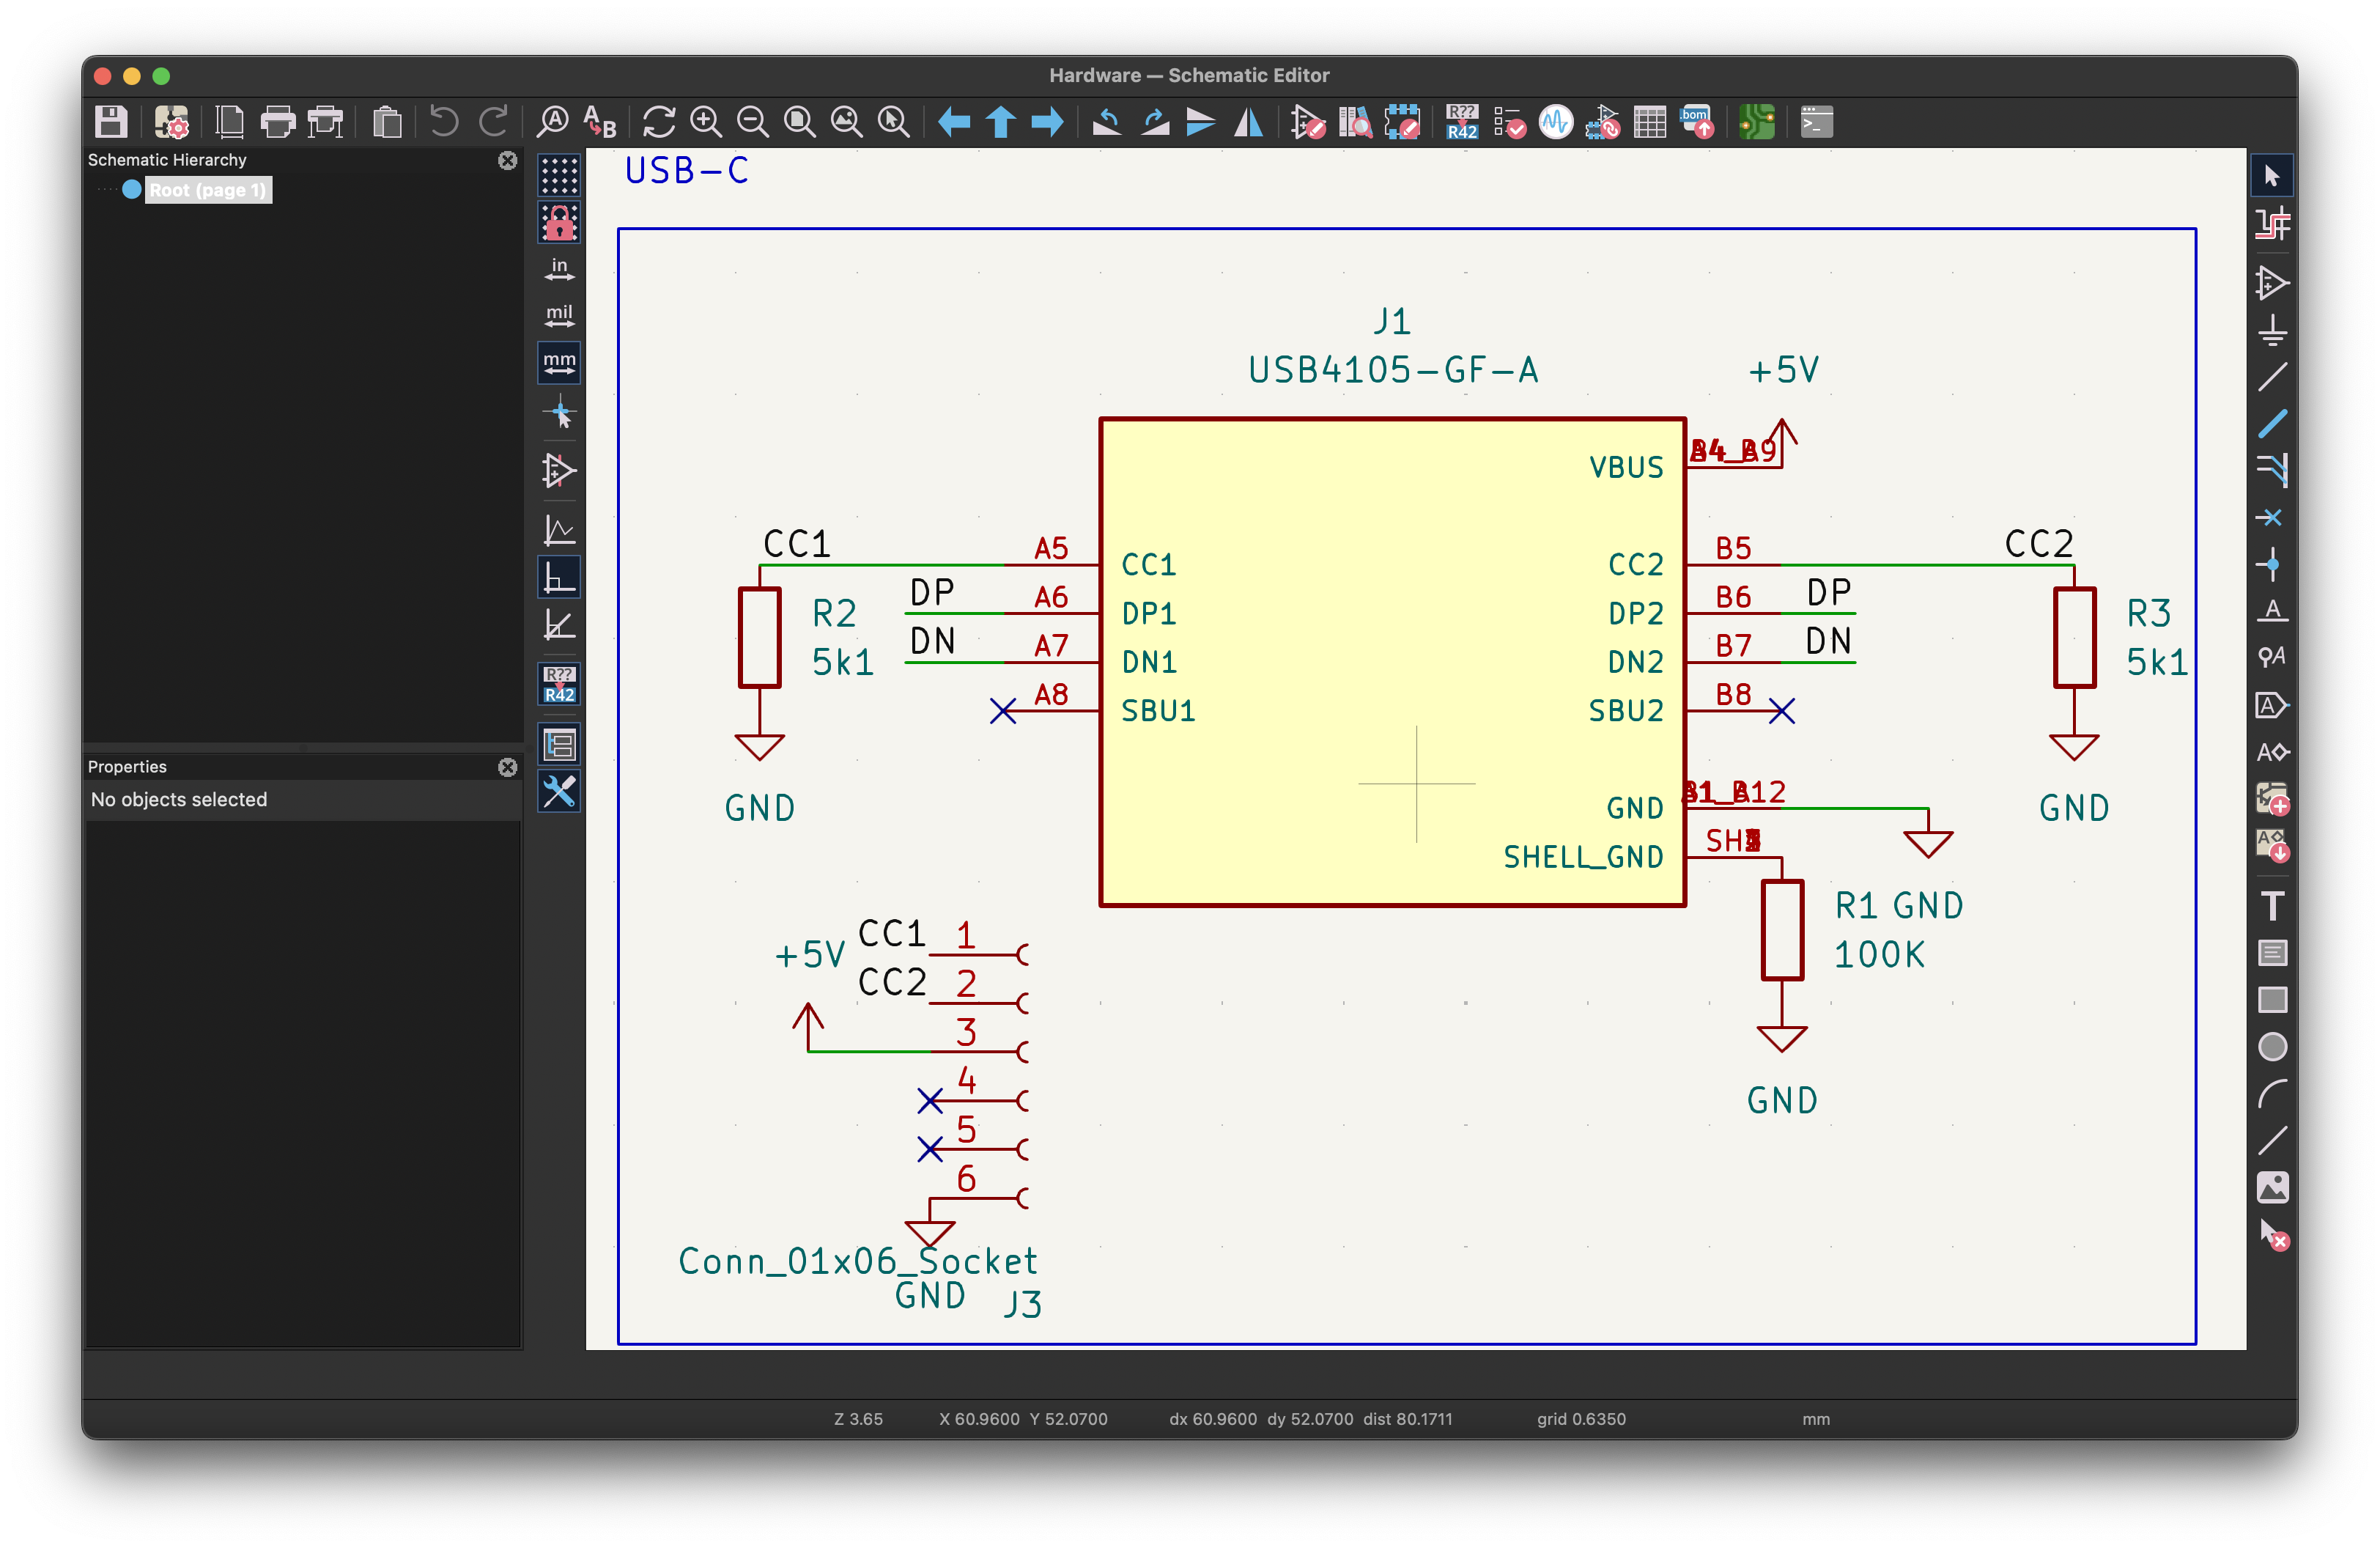Open the Symbol Library Browser

(x=1355, y=122)
